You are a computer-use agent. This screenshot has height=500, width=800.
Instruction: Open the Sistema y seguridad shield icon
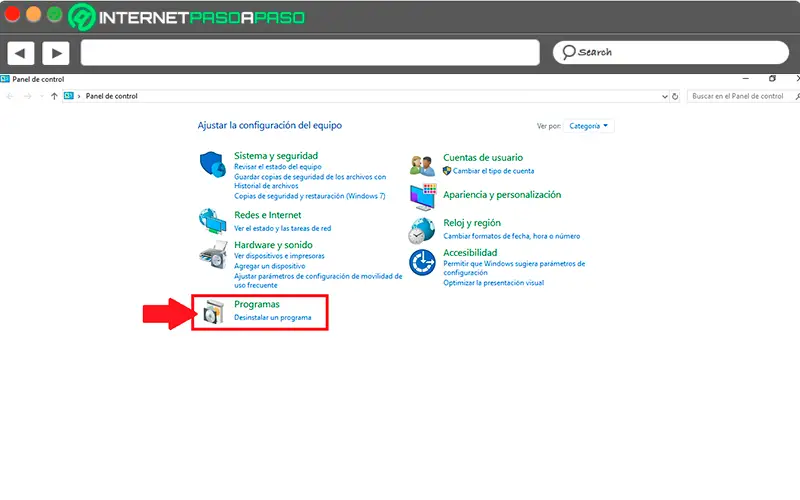pyautogui.click(x=212, y=164)
